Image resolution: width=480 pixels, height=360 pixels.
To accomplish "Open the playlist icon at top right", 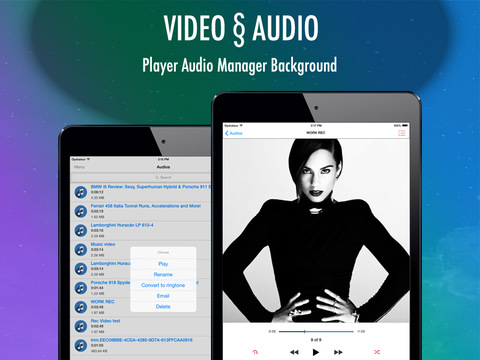I will [402, 133].
